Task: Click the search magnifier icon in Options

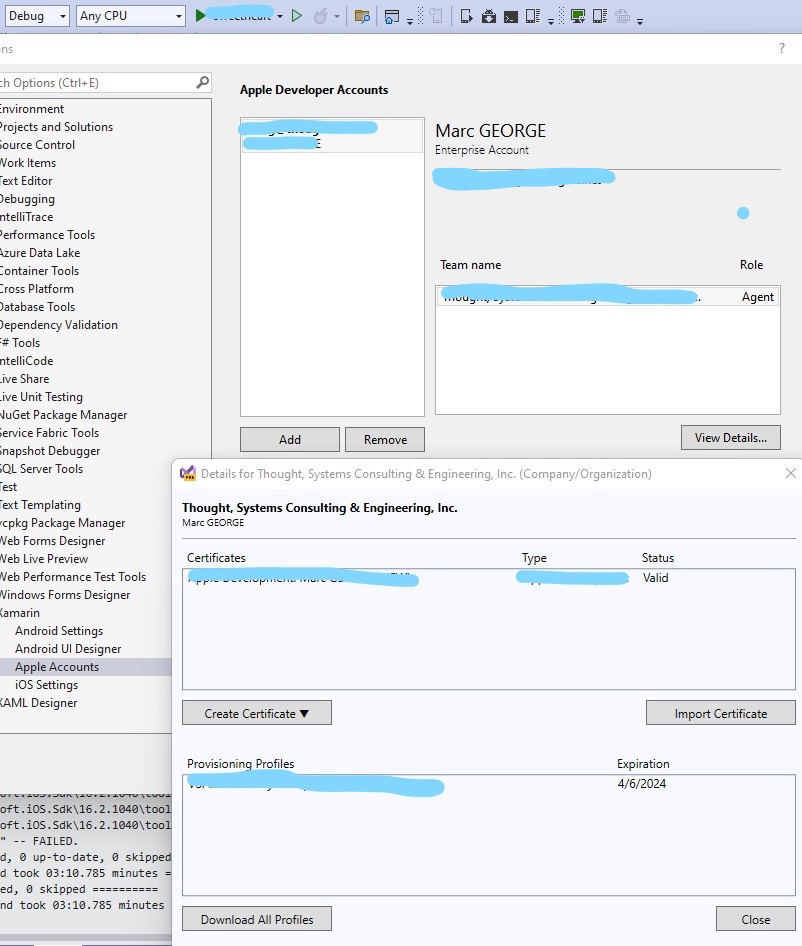Action: coord(203,82)
